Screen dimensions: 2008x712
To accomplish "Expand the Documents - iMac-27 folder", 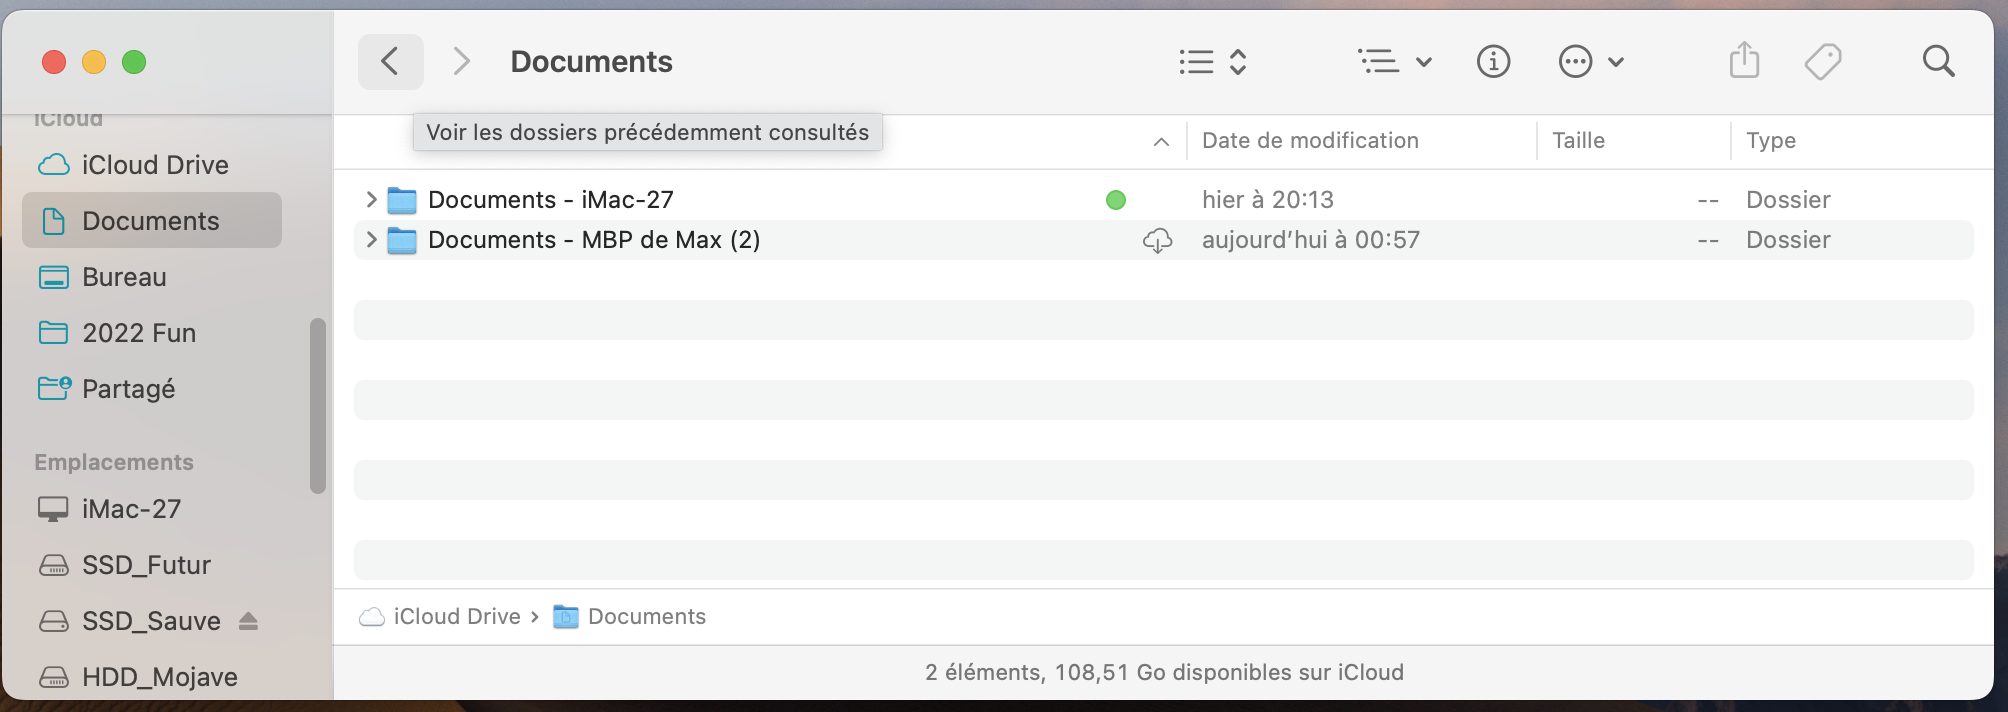I will 371,200.
